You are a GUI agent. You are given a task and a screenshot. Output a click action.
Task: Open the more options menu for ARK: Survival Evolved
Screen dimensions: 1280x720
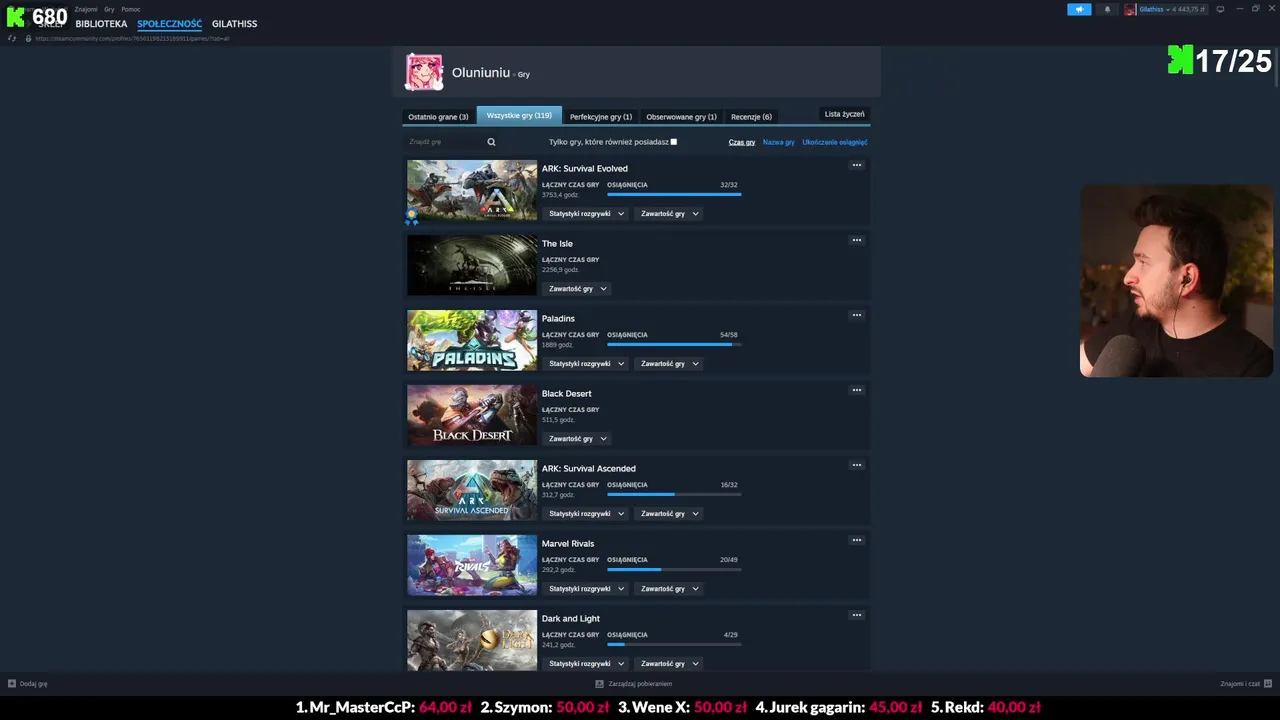point(856,165)
